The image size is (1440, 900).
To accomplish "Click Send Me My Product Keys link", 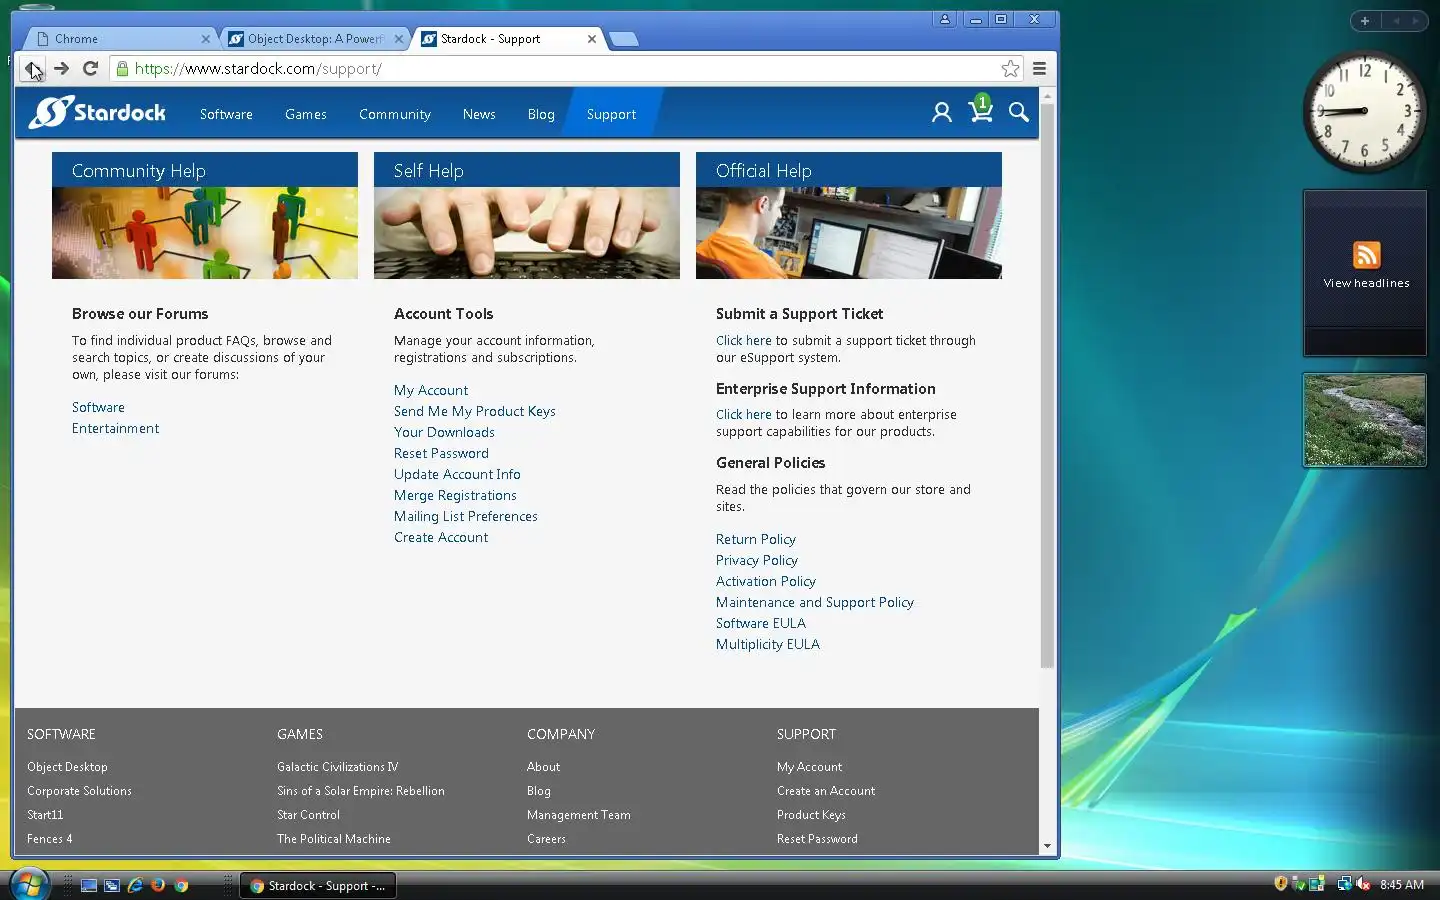I will point(474,411).
